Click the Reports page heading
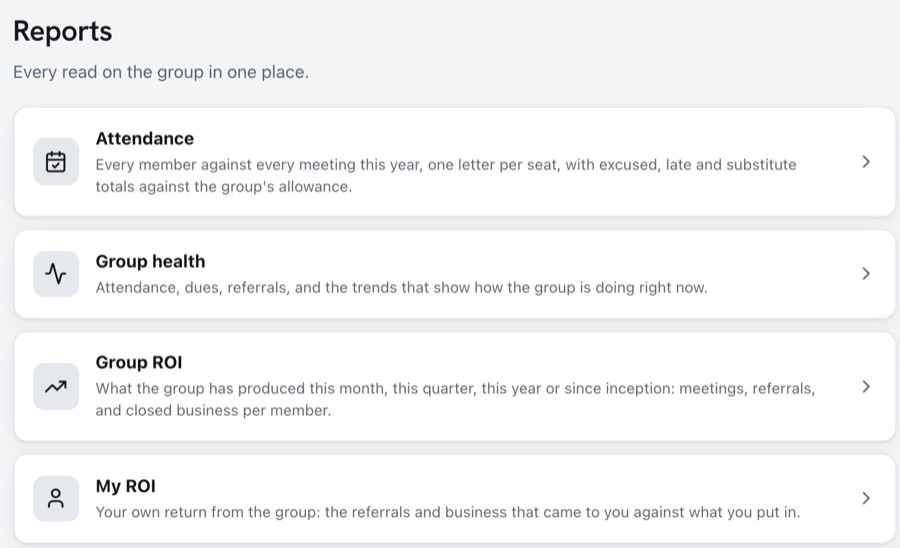Image resolution: width=900 pixels, height=548 pixels. 63,31
